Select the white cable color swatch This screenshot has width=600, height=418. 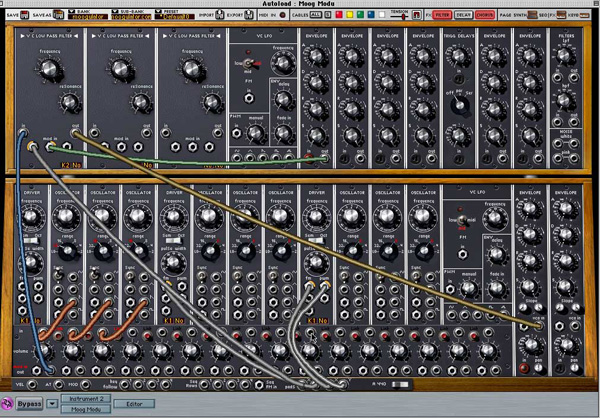click(x=382, y=15)
